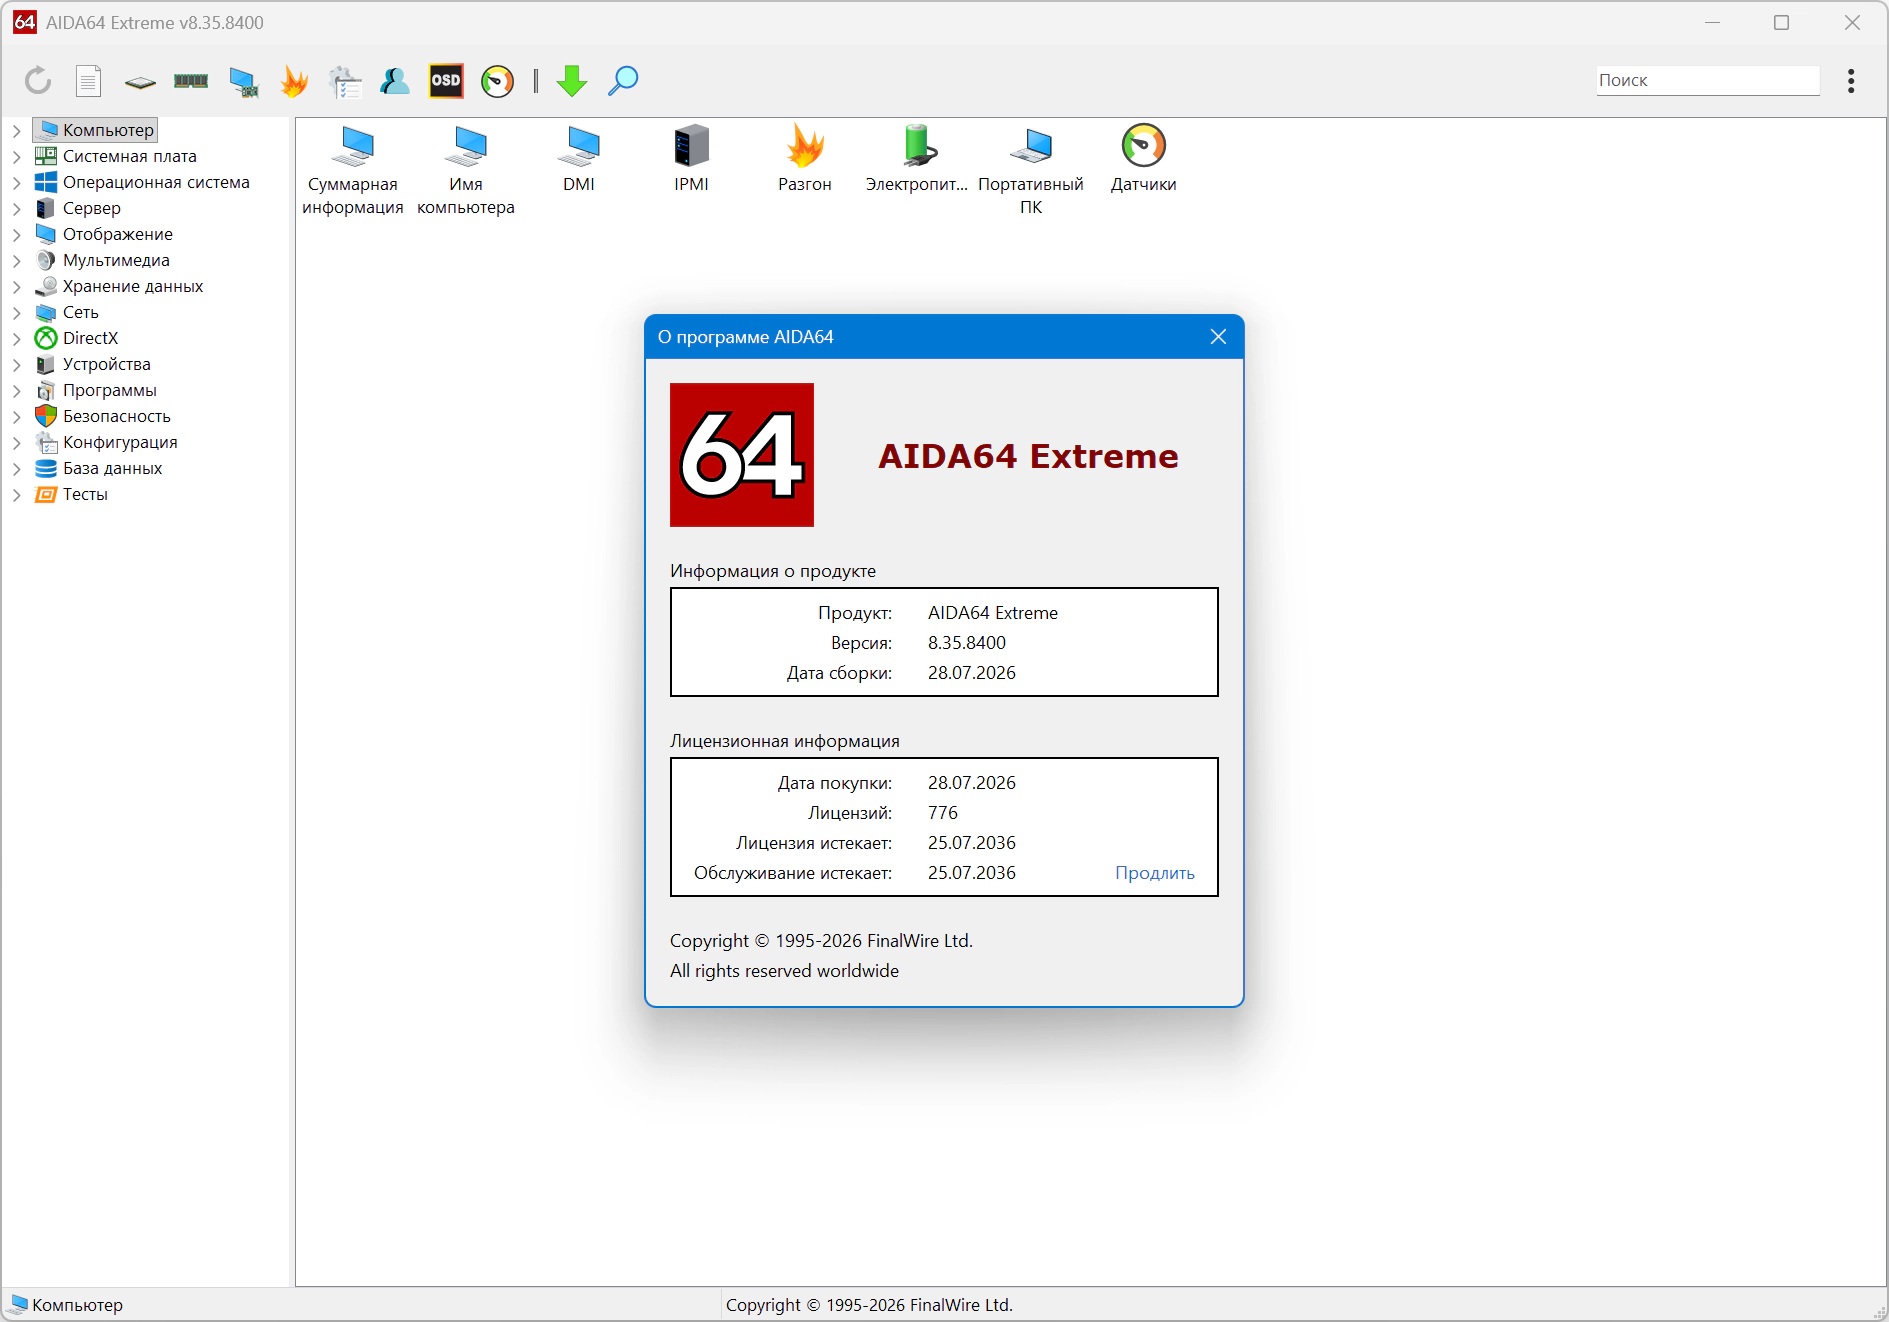Click the AIDA64 red 64 logo
Viewport: 1889px width, 1322px height.
(x=742, y=455)
